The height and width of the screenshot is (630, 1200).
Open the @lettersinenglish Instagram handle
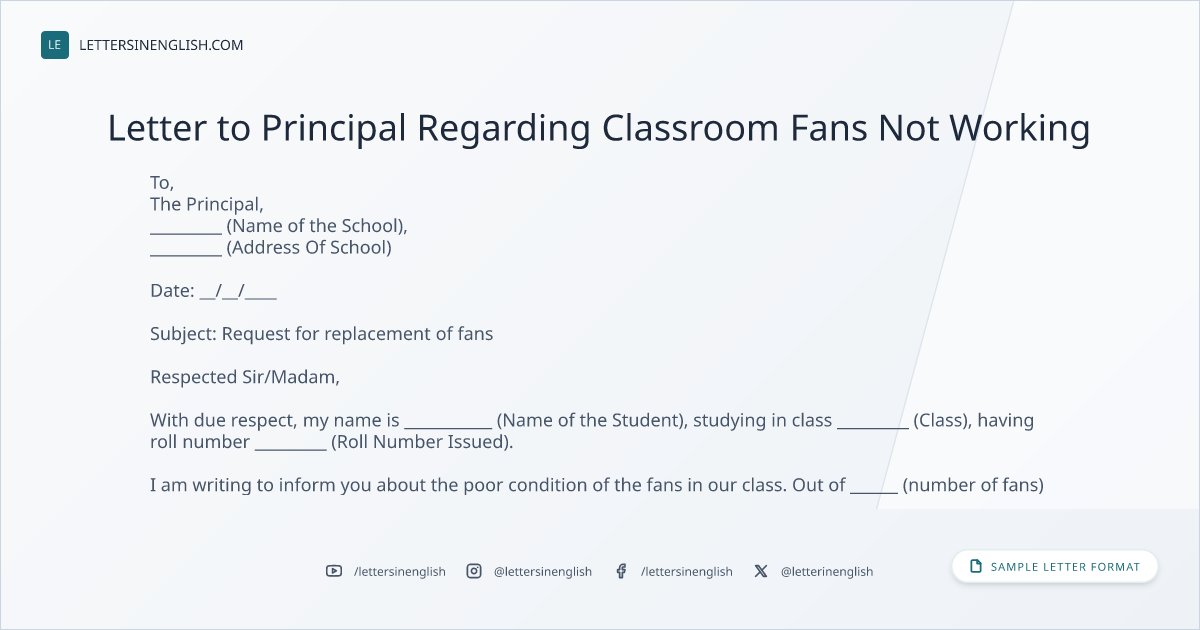[x=543, y=571]
